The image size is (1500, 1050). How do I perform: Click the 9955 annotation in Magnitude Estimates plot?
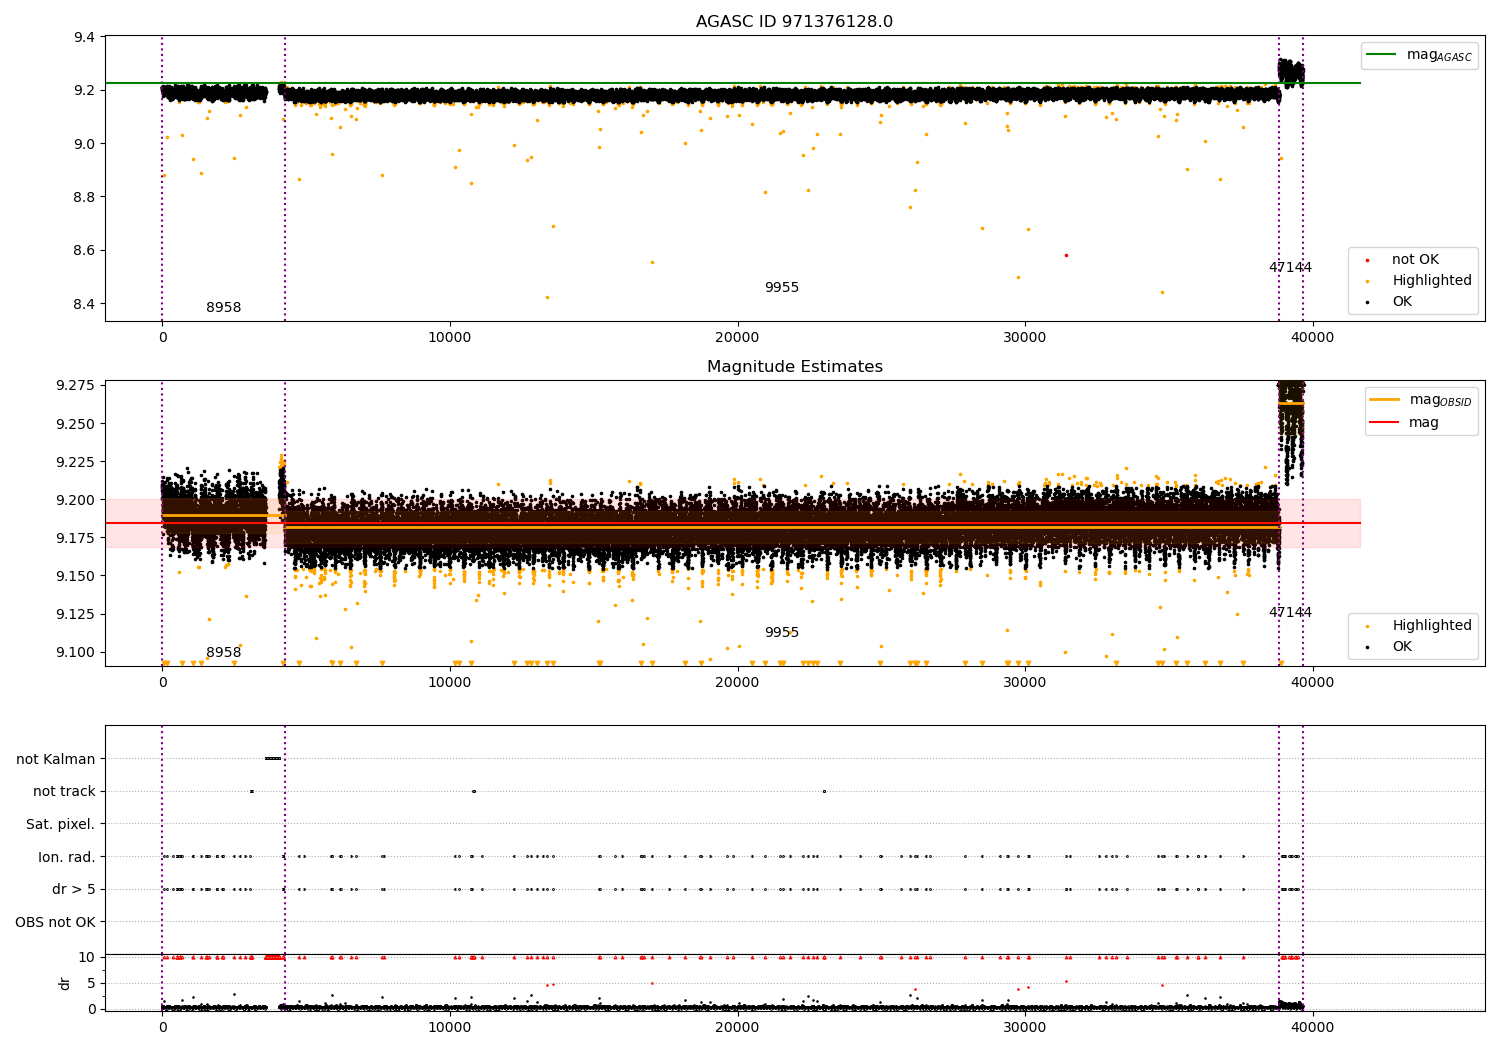tap(782, 633)
